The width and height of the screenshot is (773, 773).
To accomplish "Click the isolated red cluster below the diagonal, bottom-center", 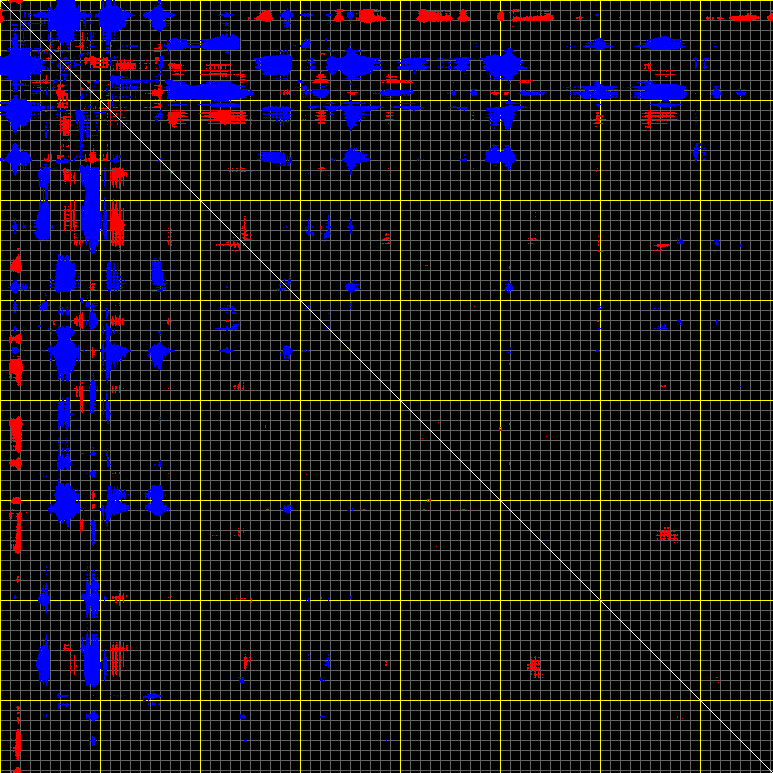I will [x=535, y=666].
